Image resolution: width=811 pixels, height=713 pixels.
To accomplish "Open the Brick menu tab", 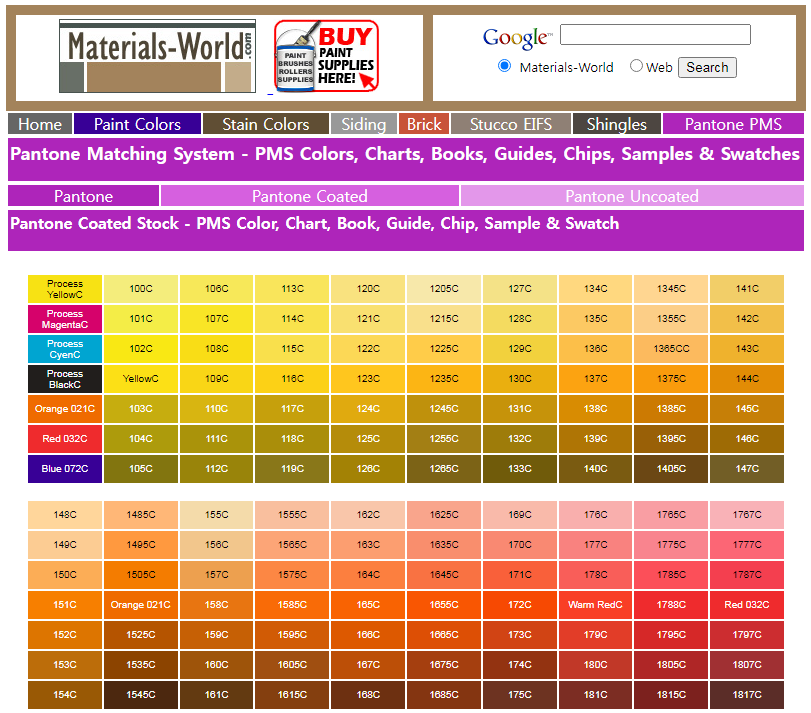I will 424,124.
